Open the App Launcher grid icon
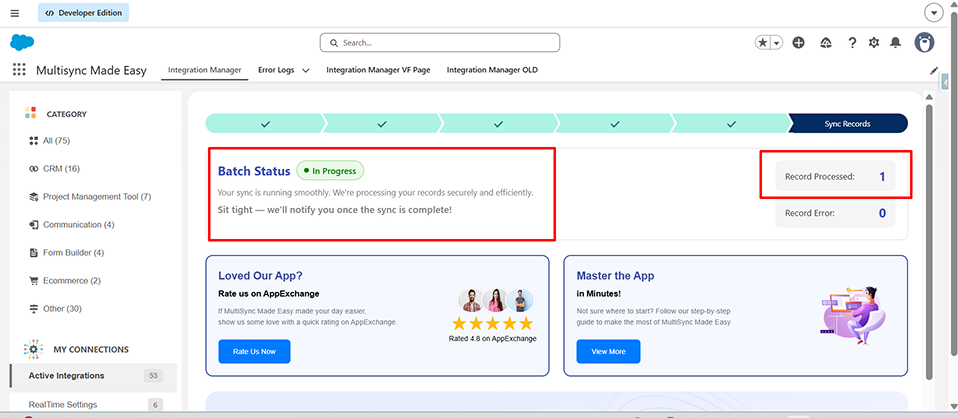Screen dimensions: 958x418 (20, 70)
